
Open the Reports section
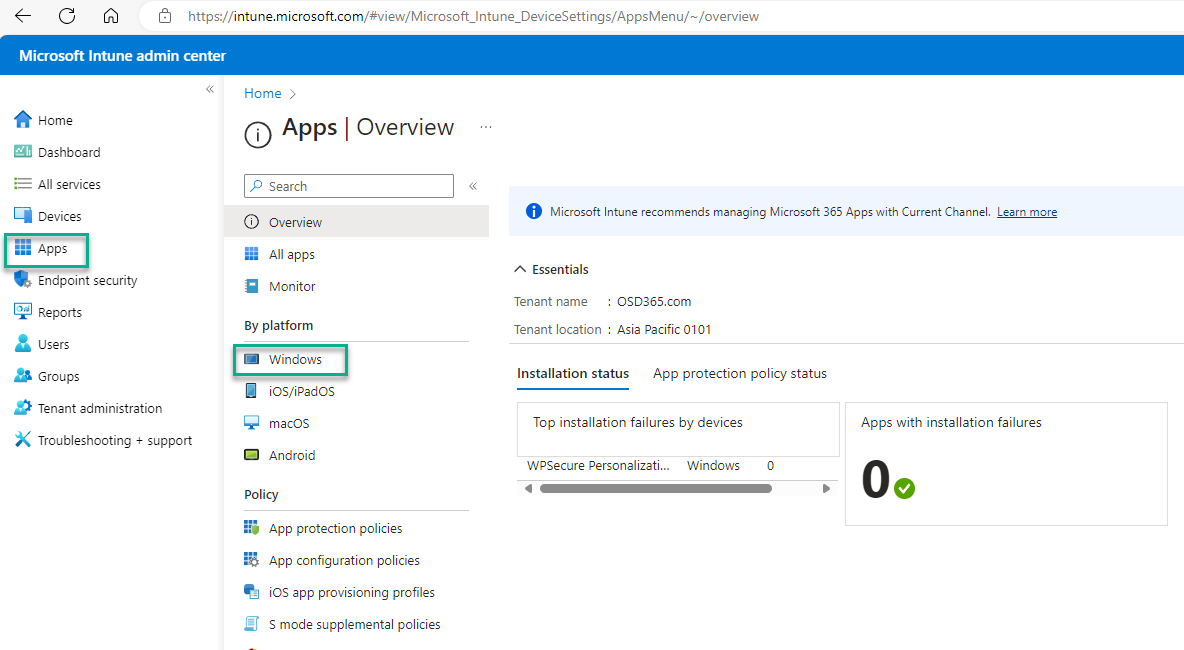coord(61,311)
